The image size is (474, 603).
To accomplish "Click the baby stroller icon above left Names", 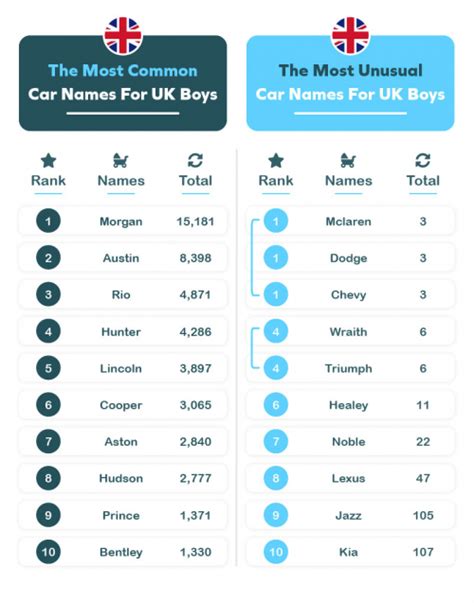I will click(121, 161).
